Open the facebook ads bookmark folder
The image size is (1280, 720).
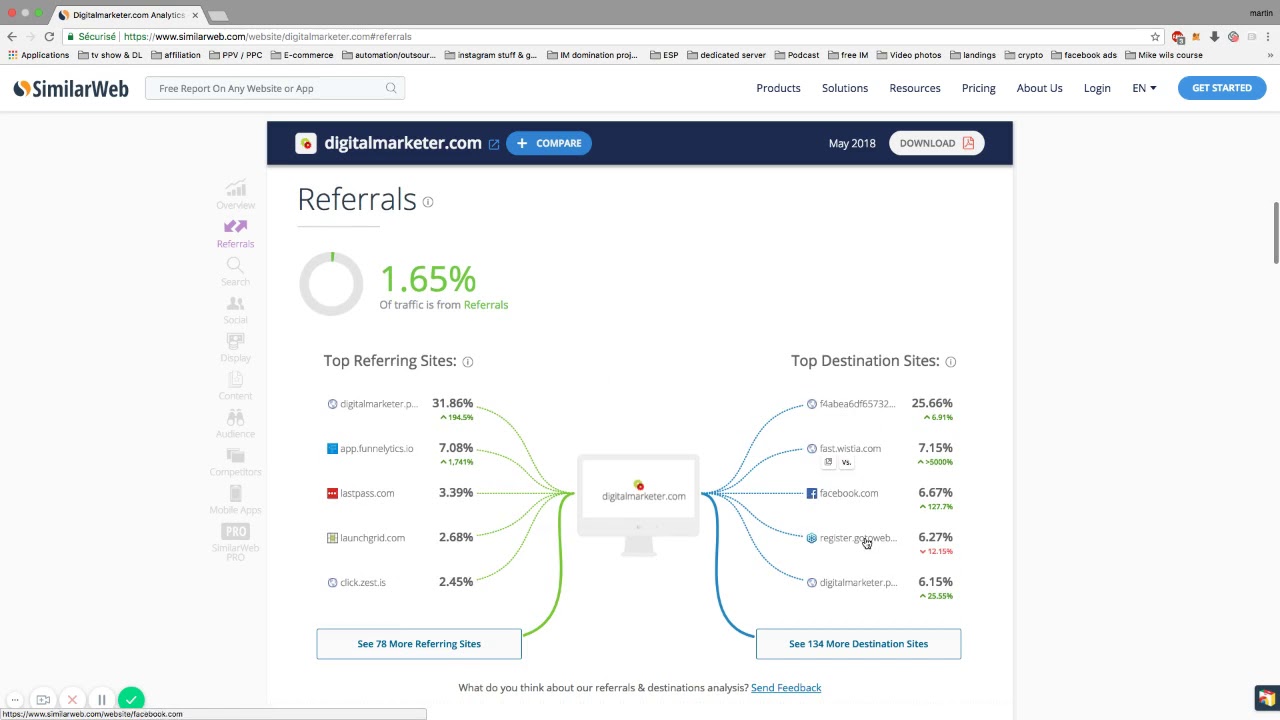click(1084, 55)
